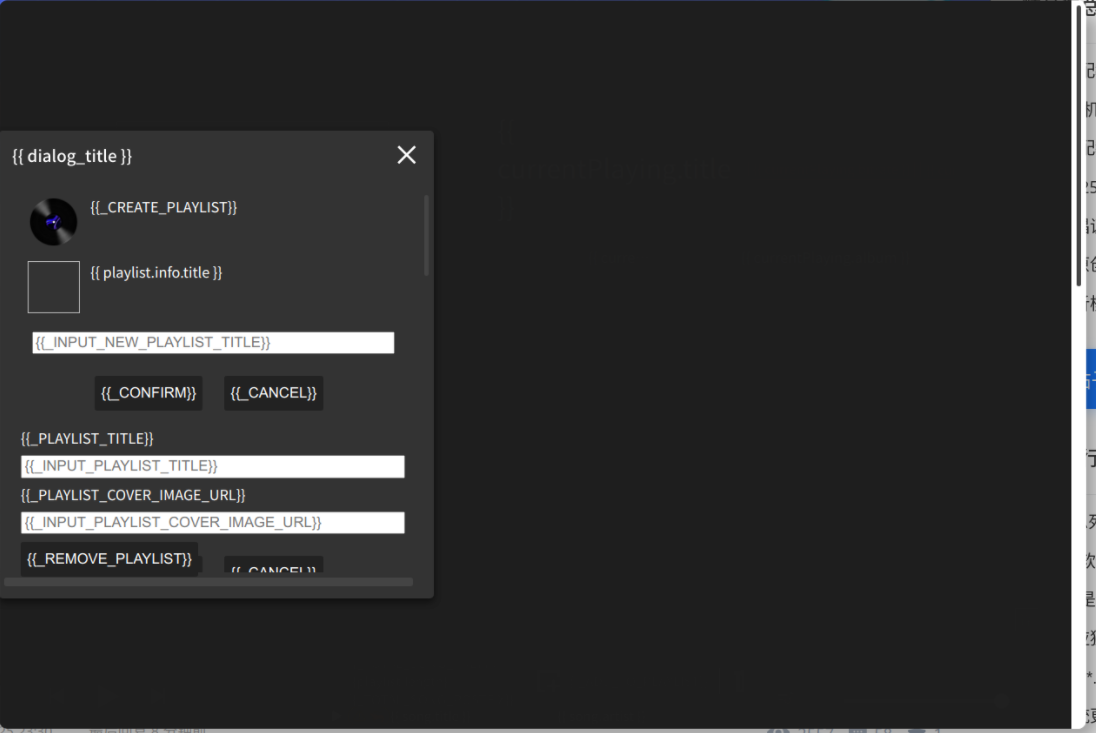Focus the {{_INPUT_PLAYLIST_COVER_IMAGE_URL}} field
1096x733 pixels.
pyautogui.click(x=212, y=523)
